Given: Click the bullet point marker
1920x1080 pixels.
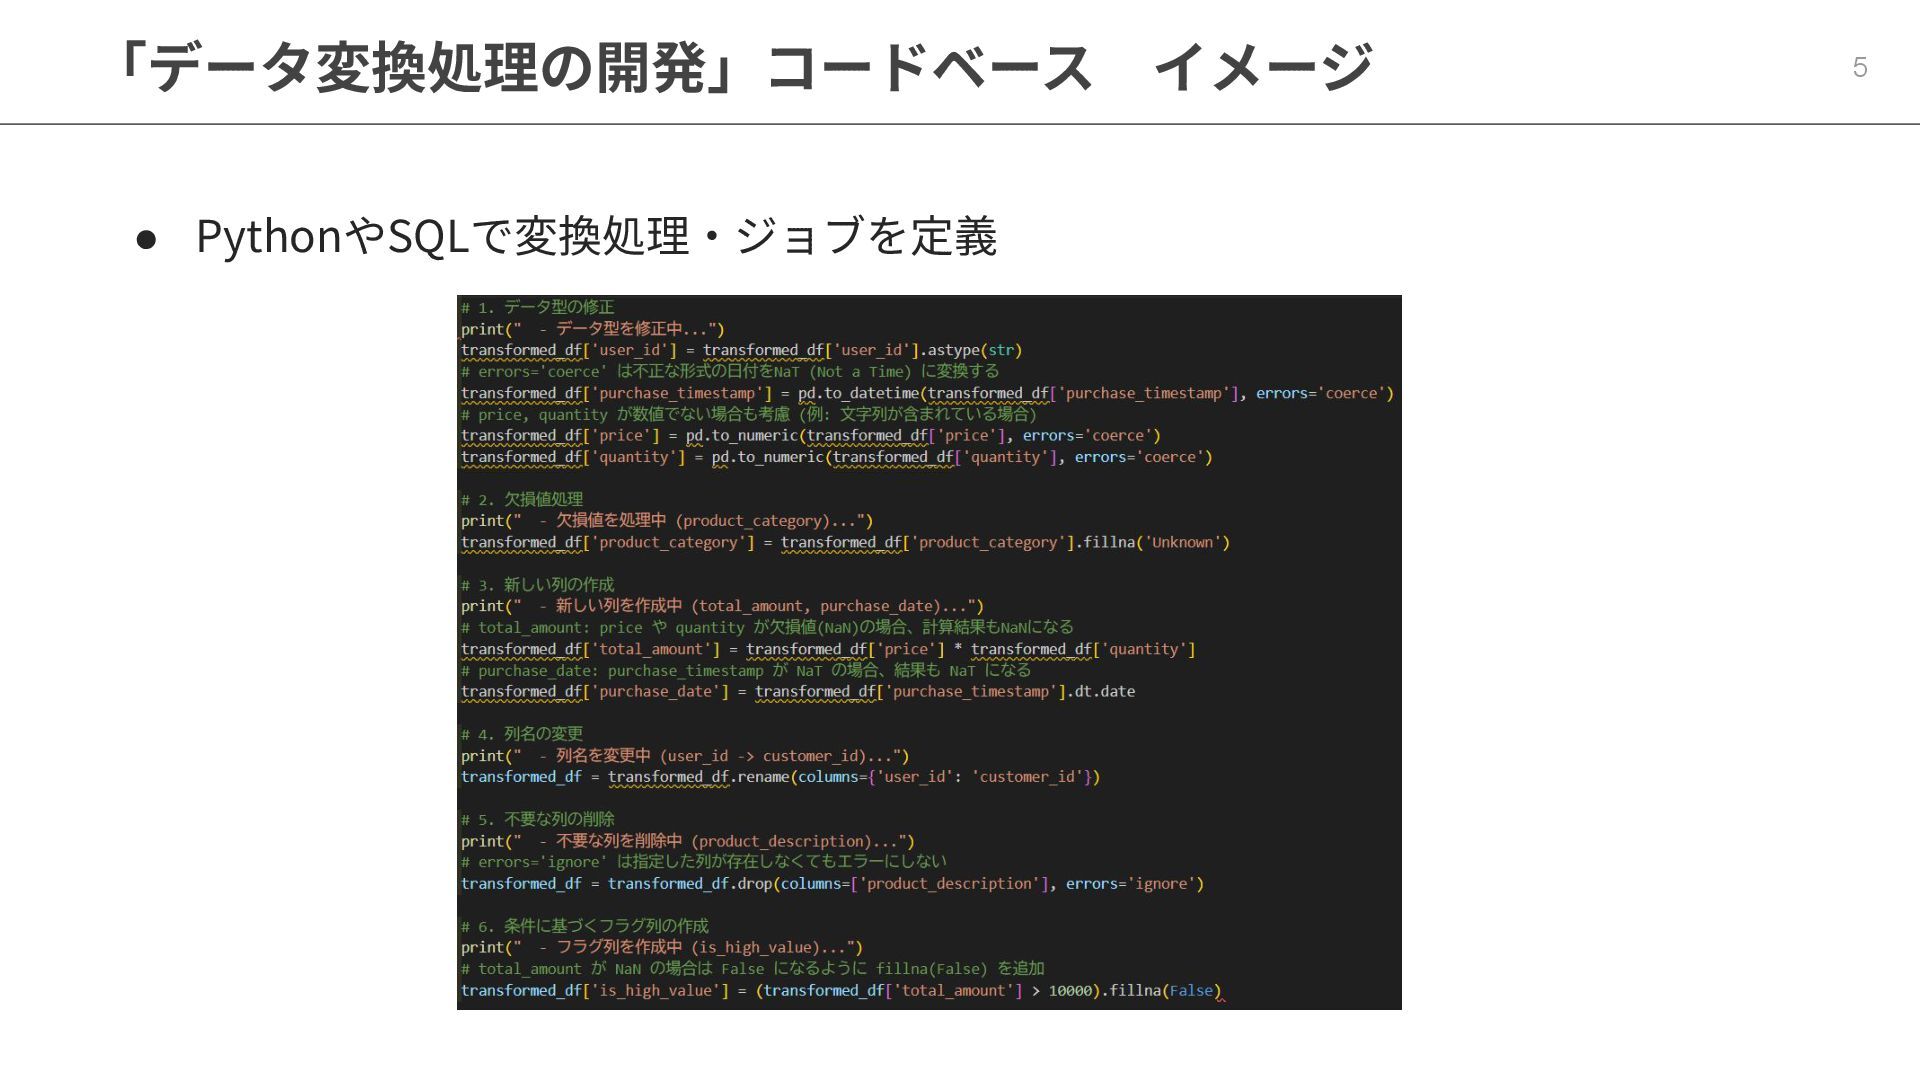Looking at the screenshot, I should pyautogui.click(x=146, y=239).
